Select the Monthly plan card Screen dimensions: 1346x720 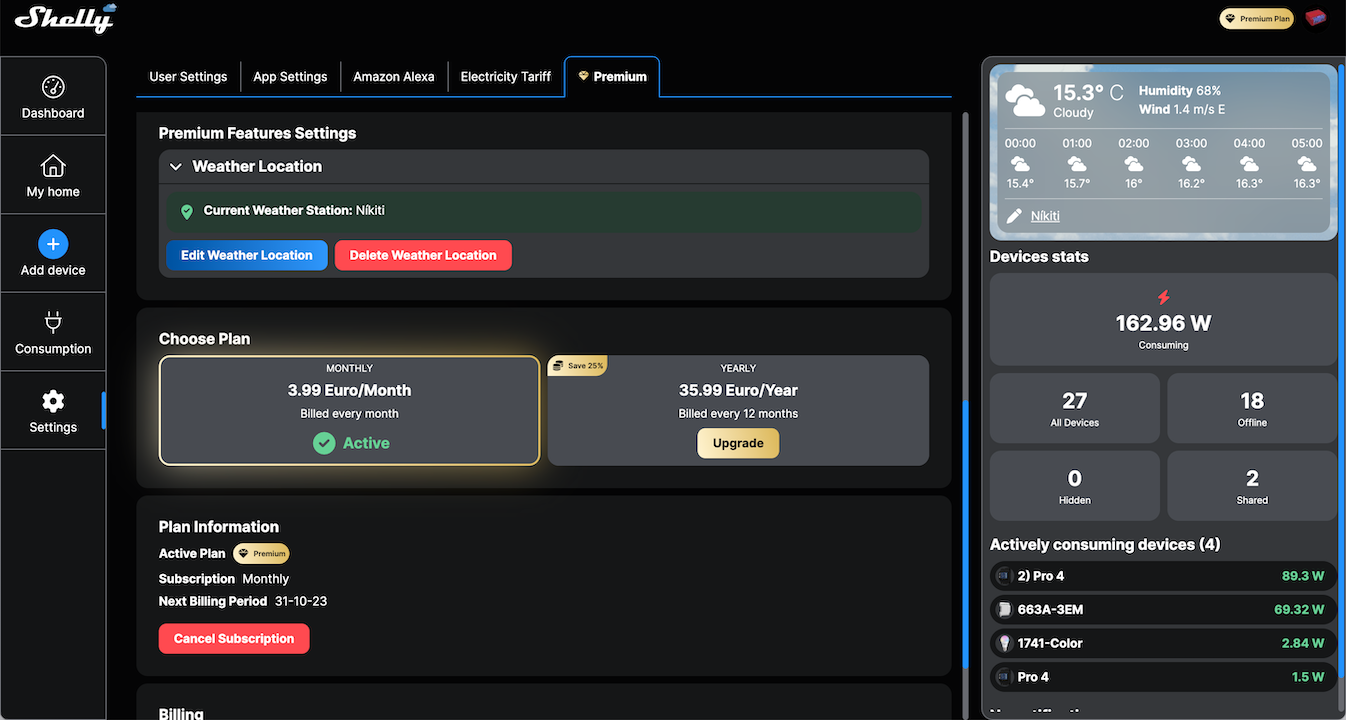pyautogui.click(x=349, y=410)
